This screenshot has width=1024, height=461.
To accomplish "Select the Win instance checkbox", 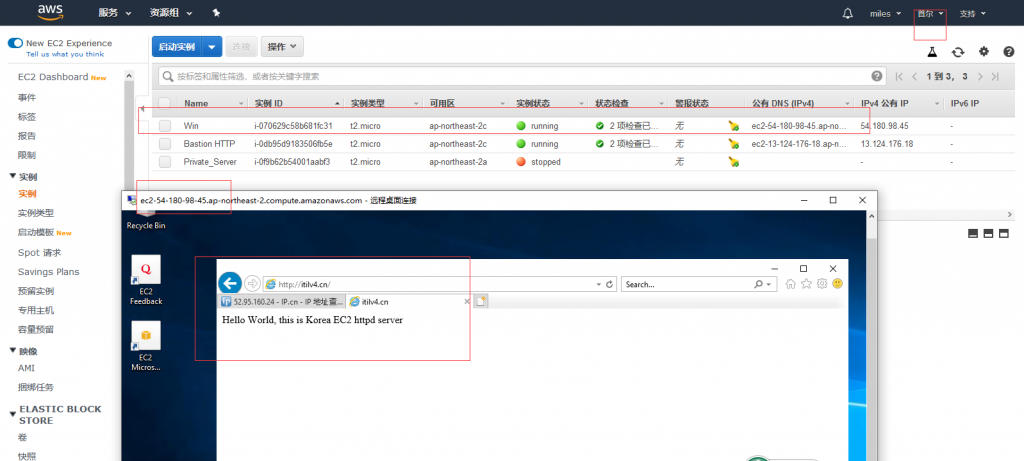I will (165, 125).
